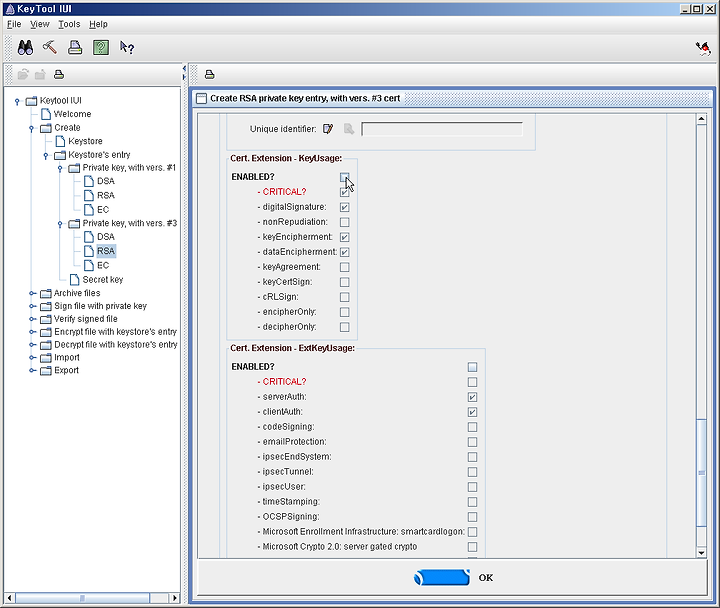Screen dimensions: 720x608
Task: Activate the context help arrow-question icon
Action: pyautogui.click(x=126, y=47)
